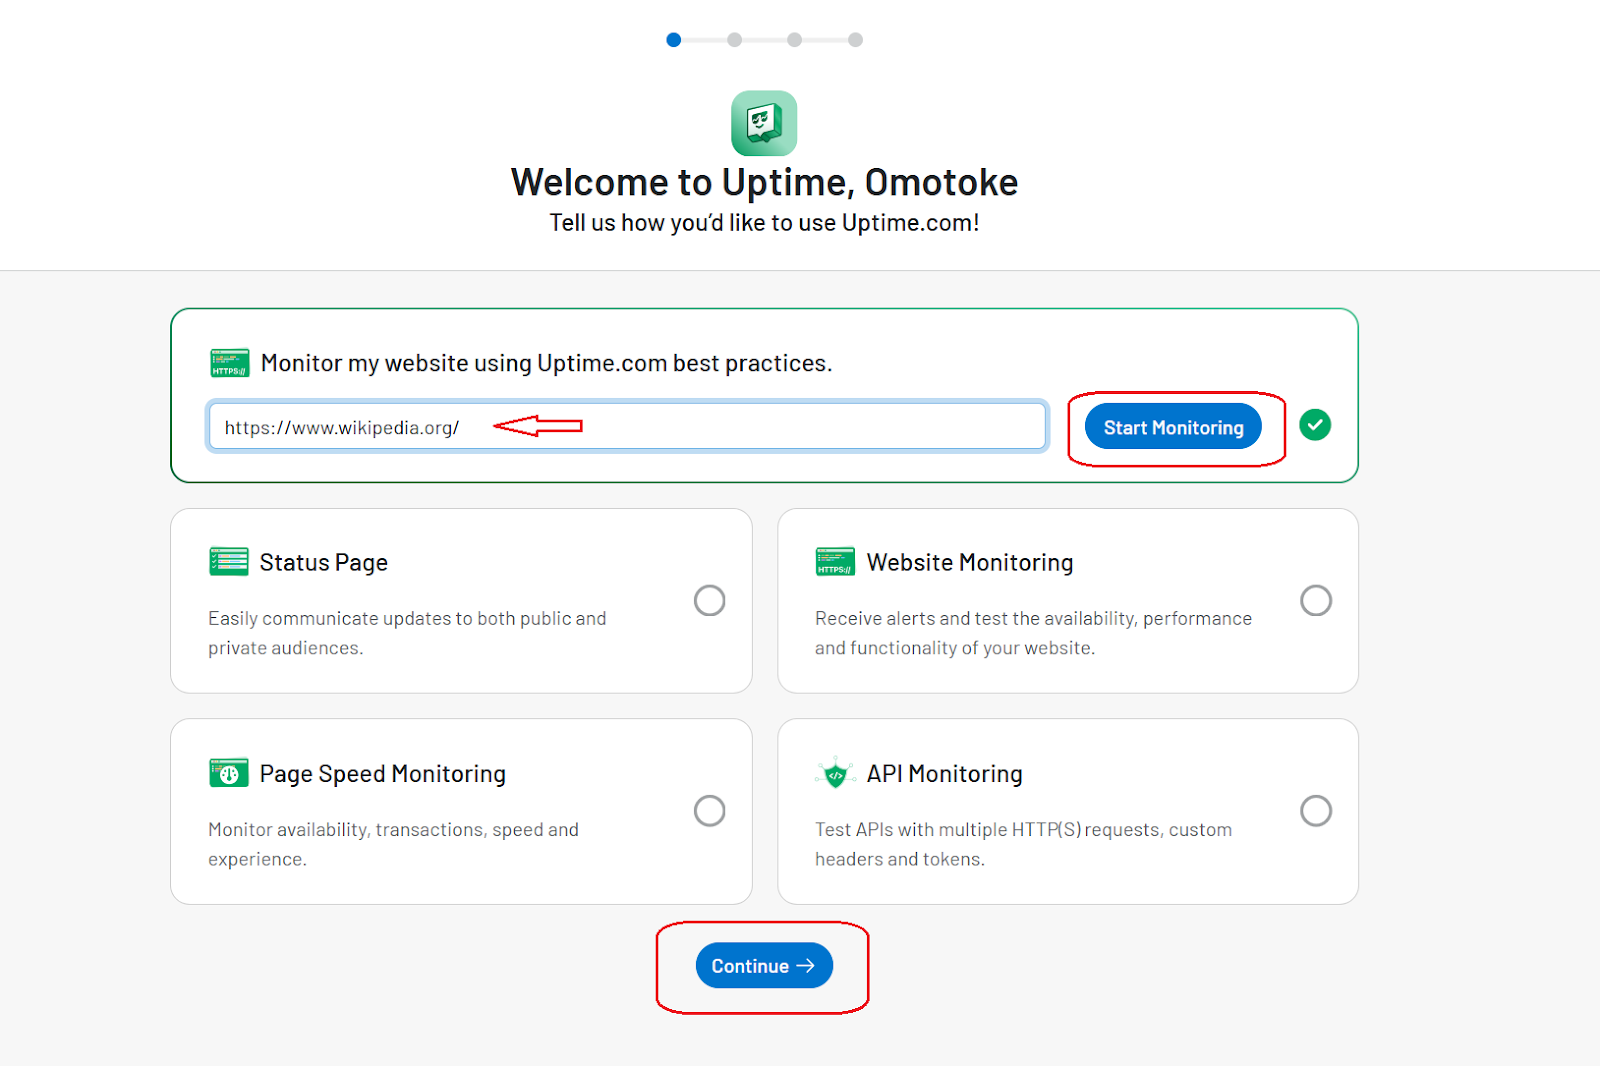Jump to the third onboarding step dot
Viewport: 1600px width, 1066px height.
(x=794, y=40)
